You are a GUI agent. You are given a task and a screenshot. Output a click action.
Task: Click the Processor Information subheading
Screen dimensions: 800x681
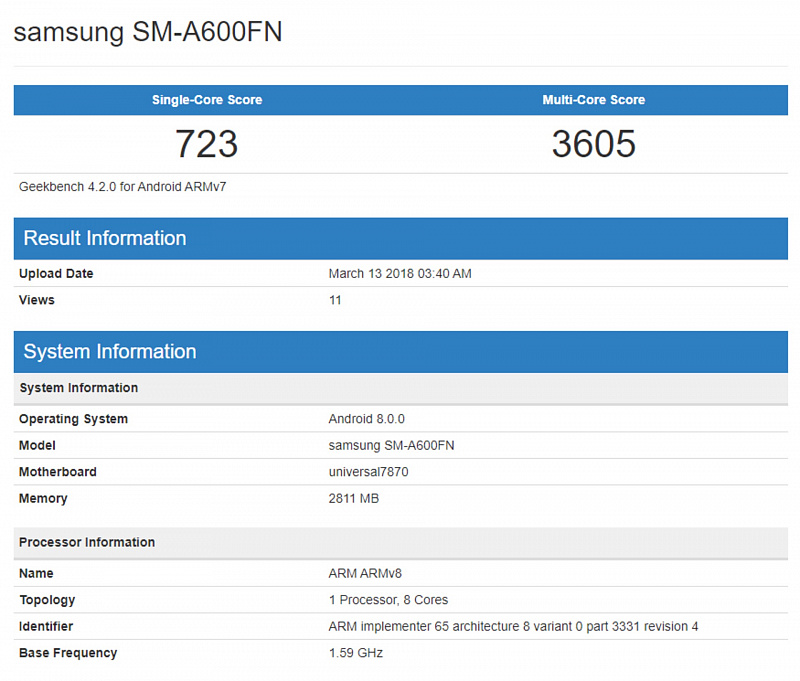click(x=87, y=542)
